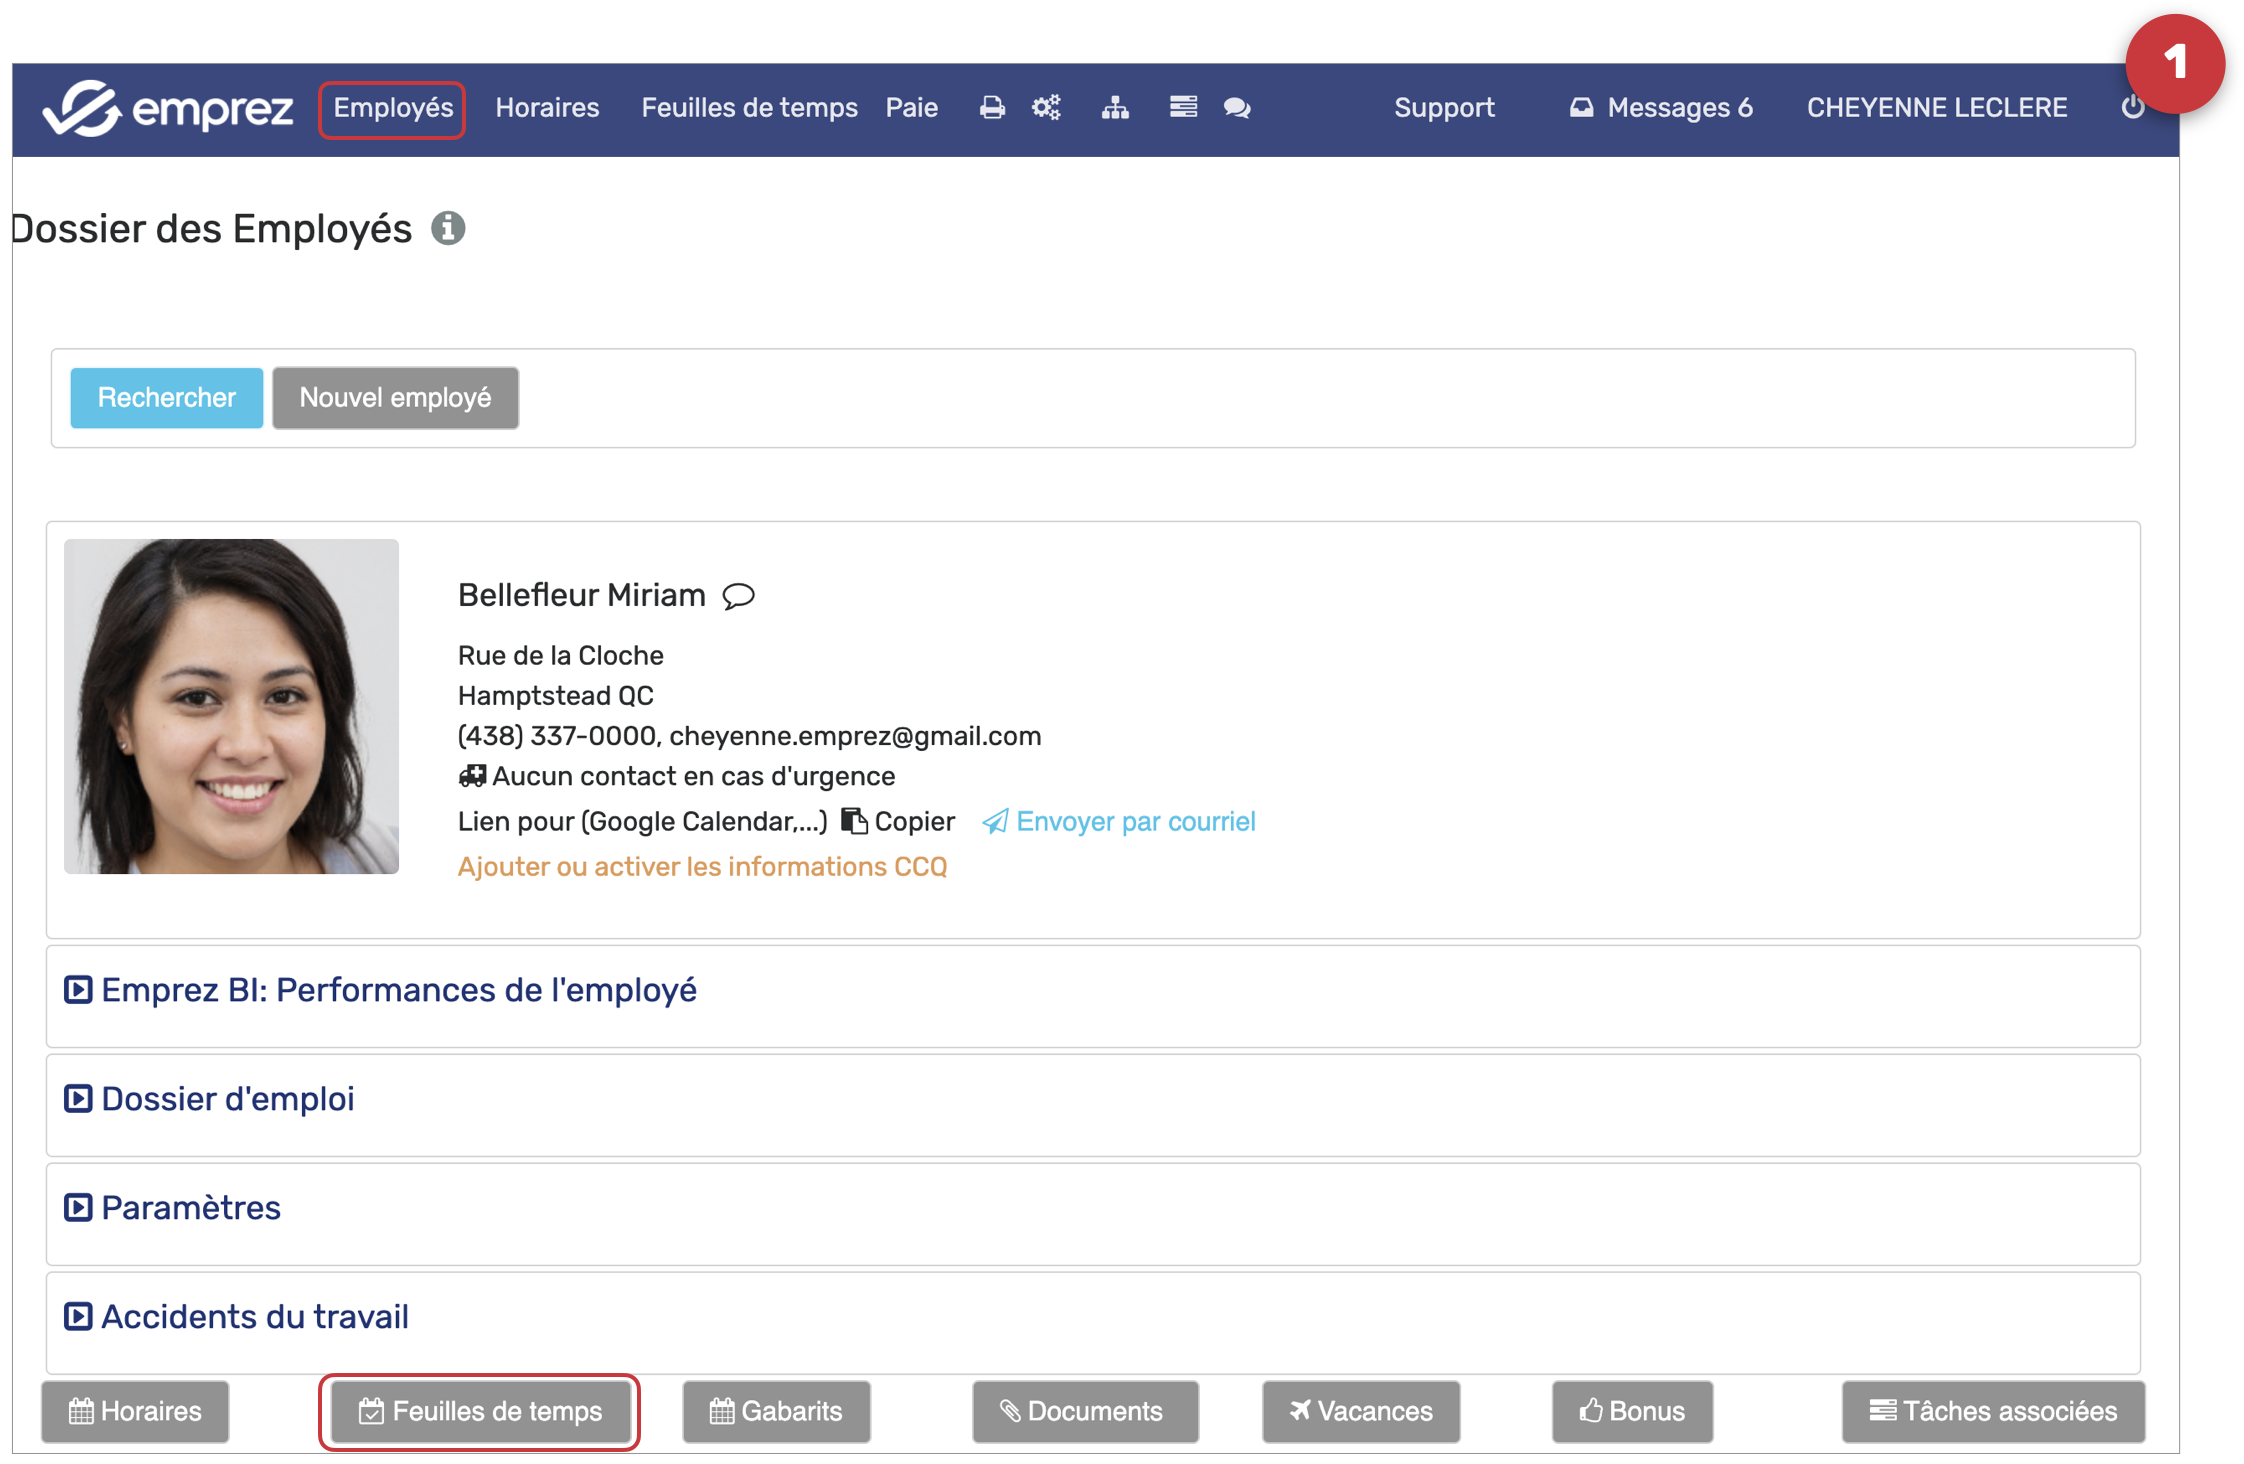This screenshot has width=2244, height=1464.
Task: Open the chat bubbles icon in navbar
Action: coord(1237,108)
